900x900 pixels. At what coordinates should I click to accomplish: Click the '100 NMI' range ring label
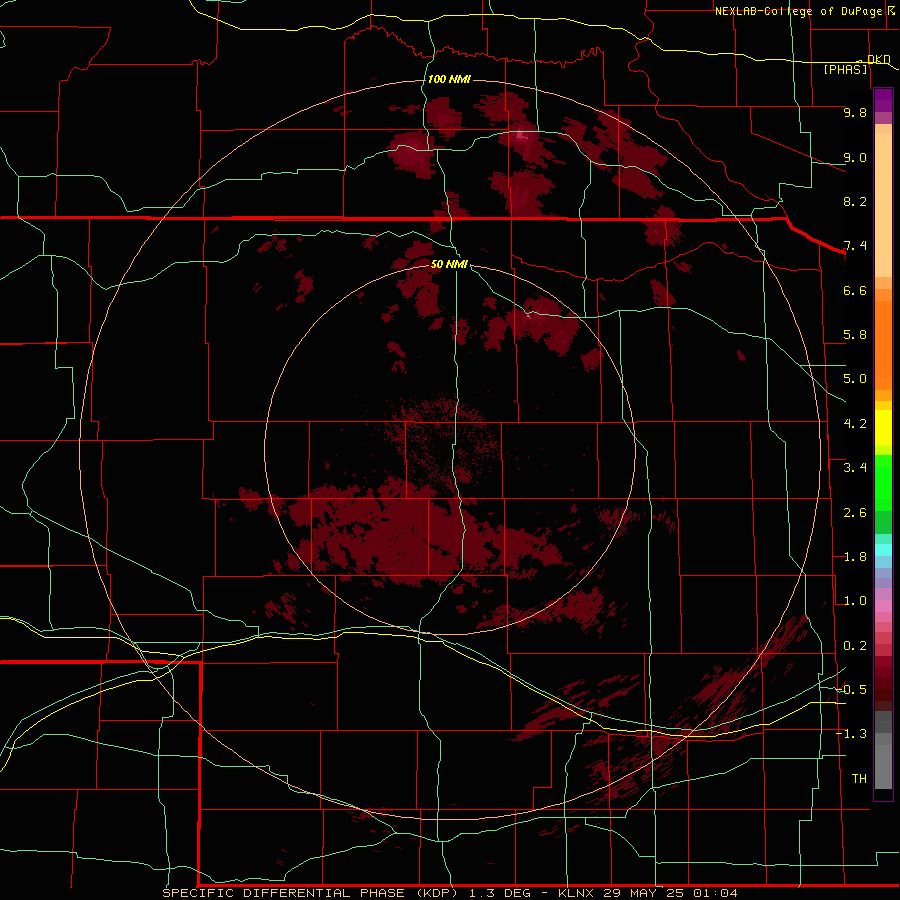(x=449, y=79)
